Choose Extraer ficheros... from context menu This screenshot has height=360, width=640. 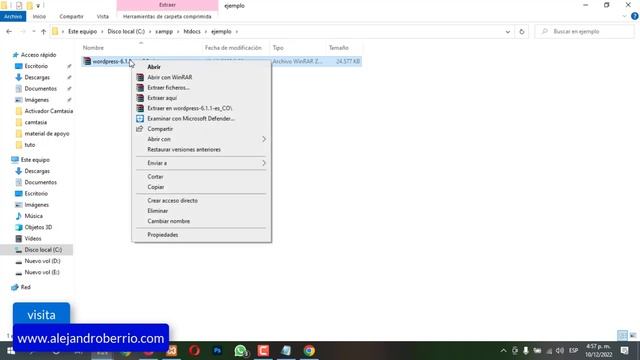pos(168,87)
